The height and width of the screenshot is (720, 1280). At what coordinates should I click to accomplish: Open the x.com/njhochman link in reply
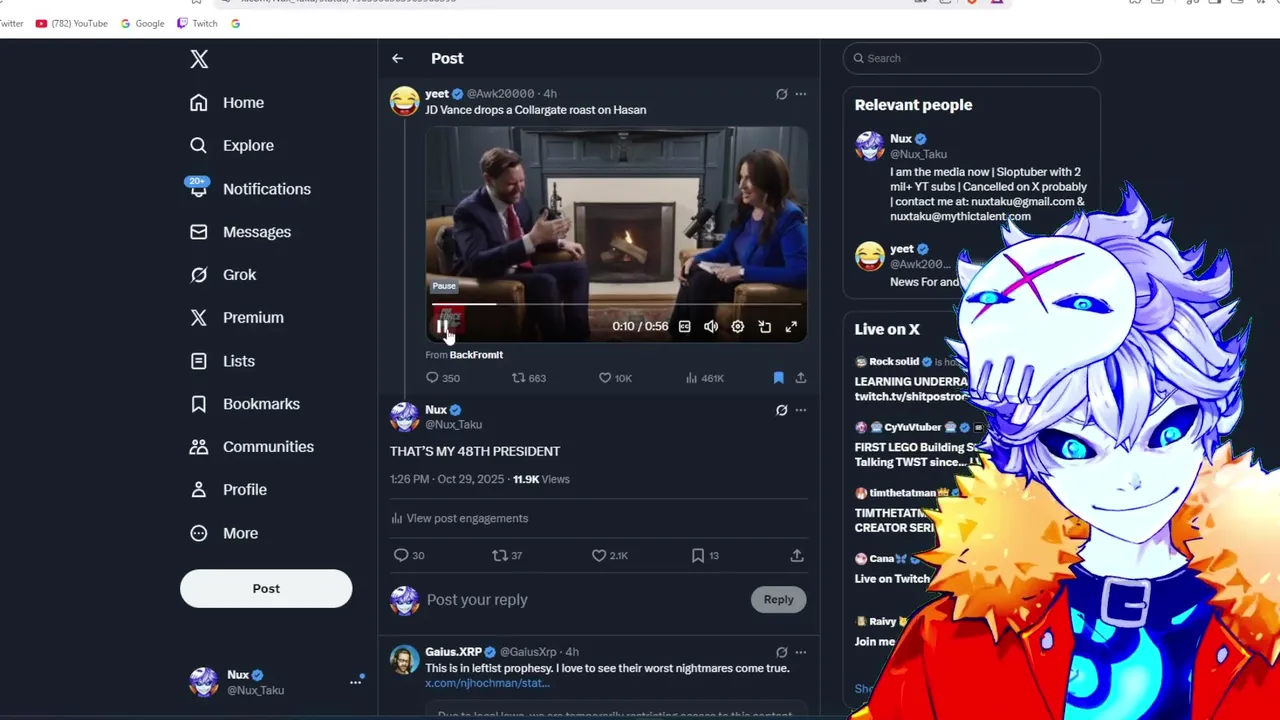coord(487,683)
